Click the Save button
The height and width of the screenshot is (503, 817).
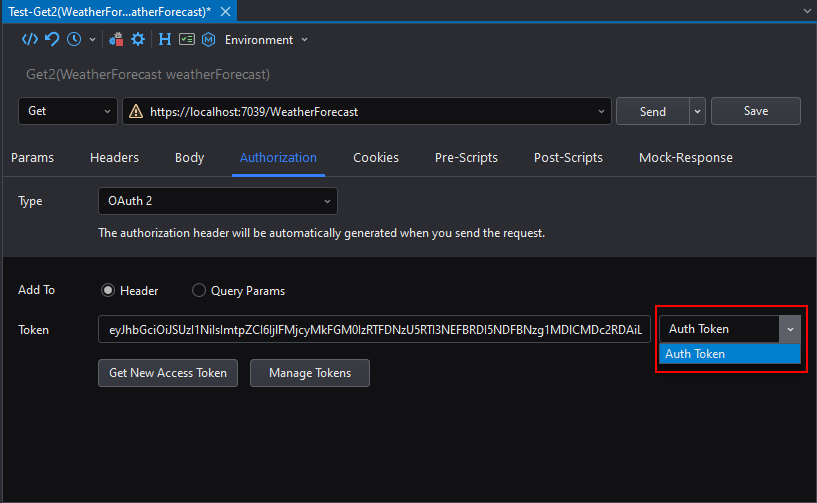(756, 111)
